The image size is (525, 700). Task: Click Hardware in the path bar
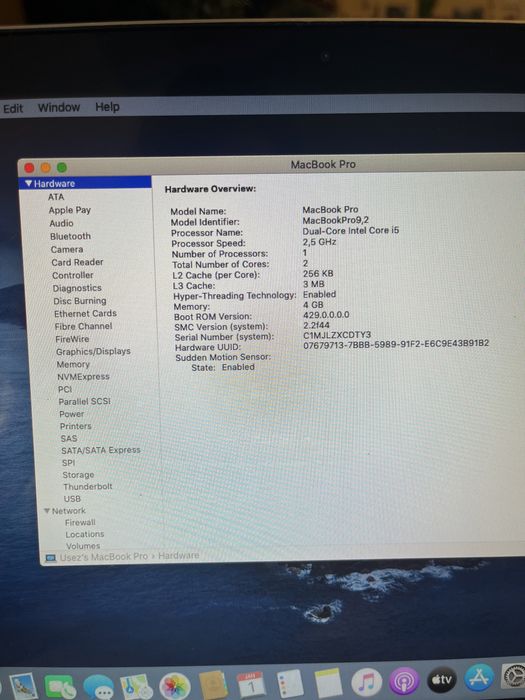pyautogui.click(x=179, y=556)
